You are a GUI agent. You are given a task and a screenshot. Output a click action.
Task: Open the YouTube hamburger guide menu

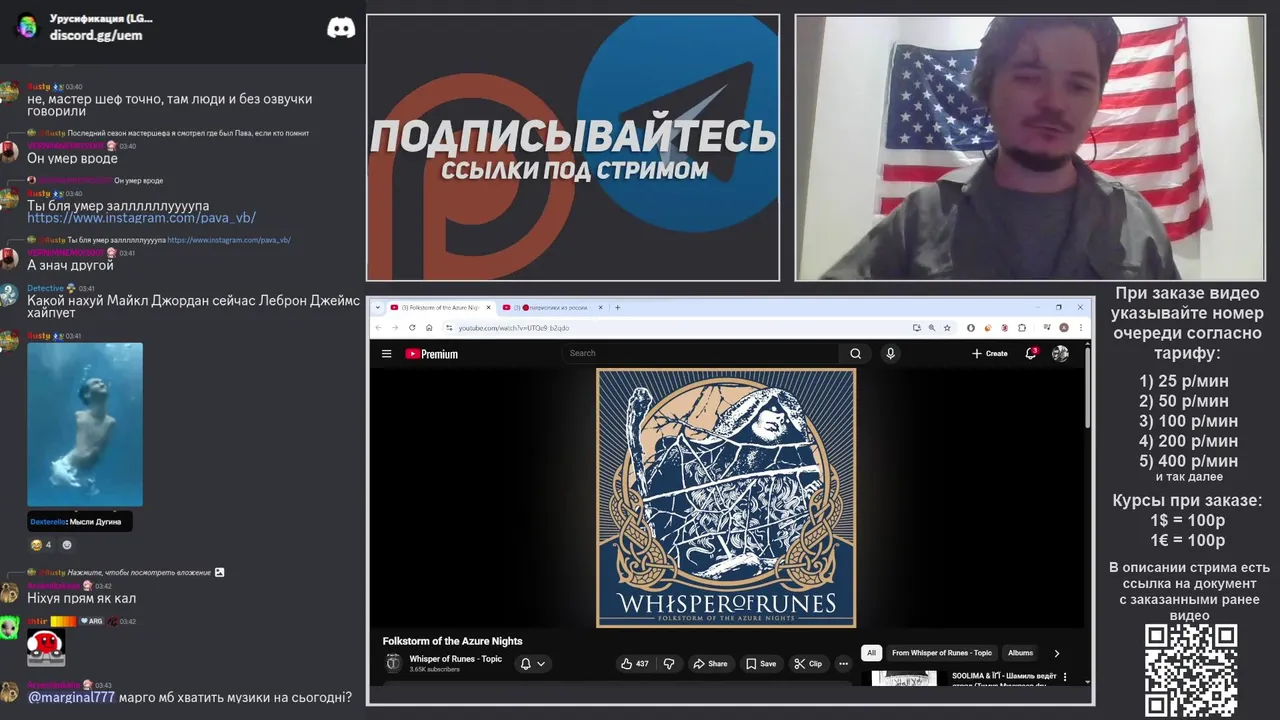point(386,353)
